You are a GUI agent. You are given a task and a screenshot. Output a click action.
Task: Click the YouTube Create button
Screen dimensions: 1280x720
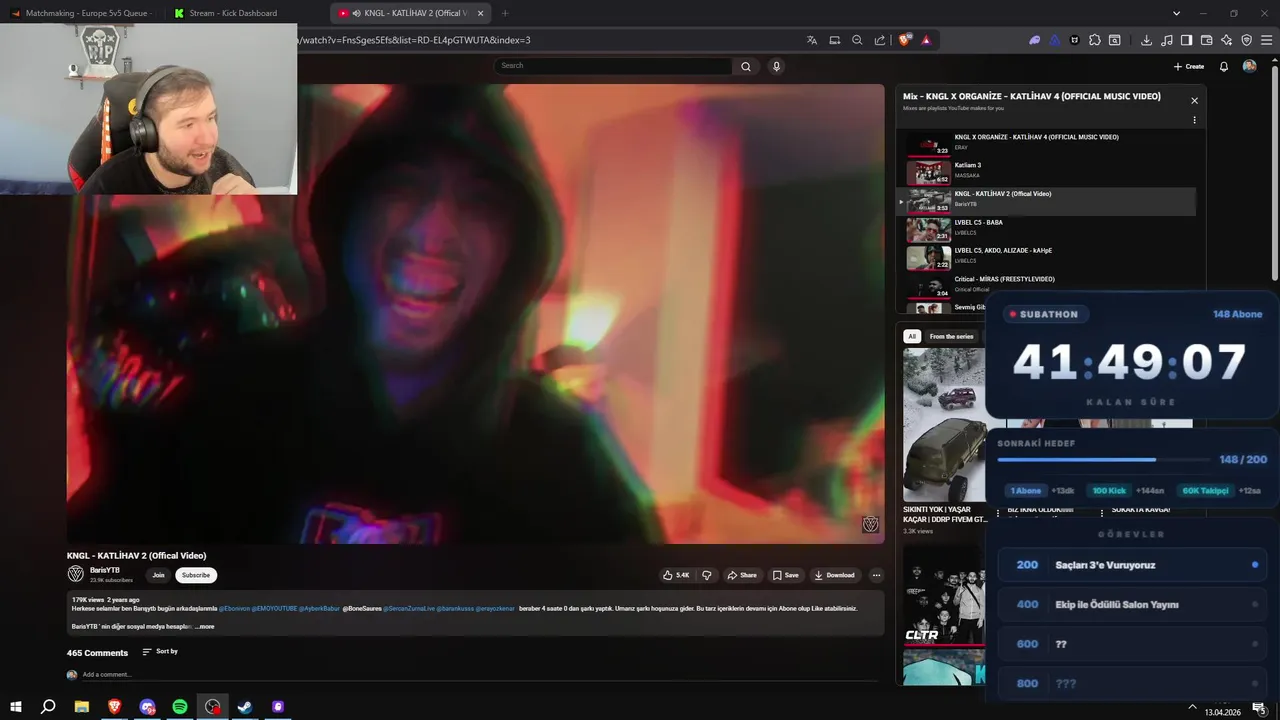pos(1189,66)
